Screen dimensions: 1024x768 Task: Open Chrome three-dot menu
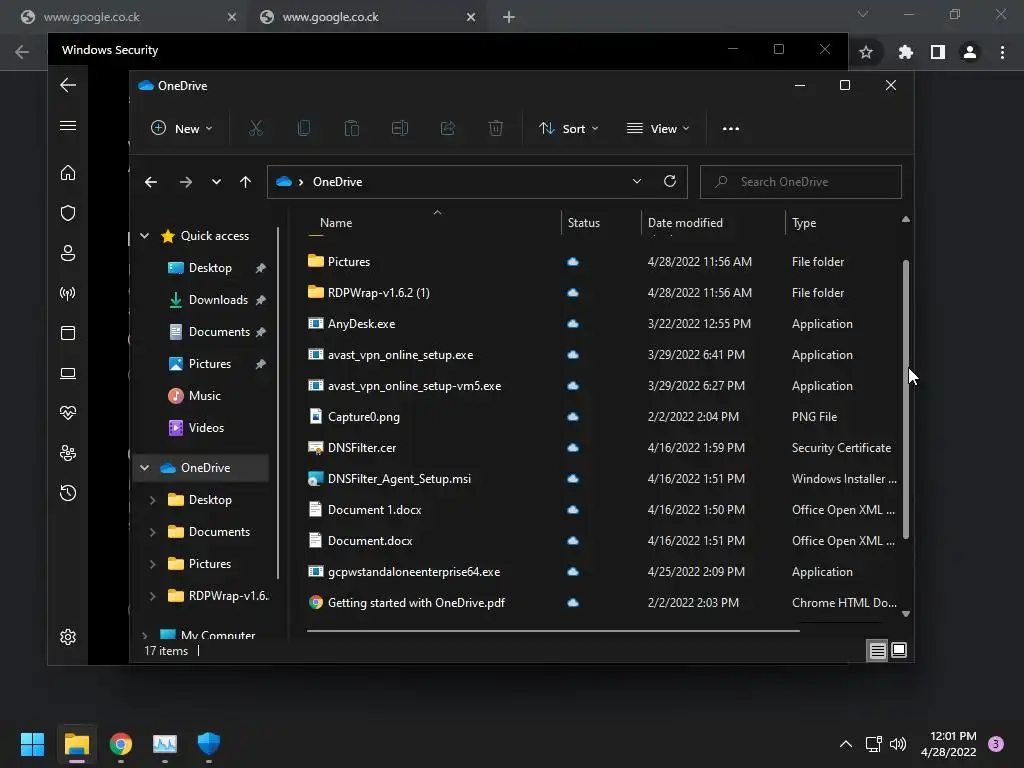(x=1002, y=52)
